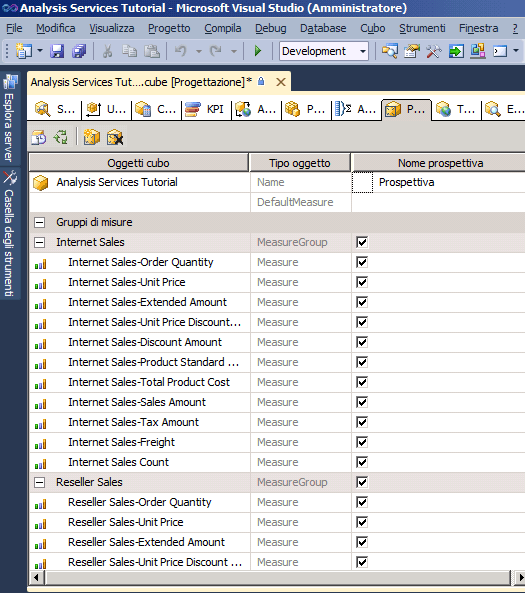Image resolution: width=525 pixels, height=593 pixels.
Task: Collapse the Internet Sales measure group
Action: tap(39, 242)
